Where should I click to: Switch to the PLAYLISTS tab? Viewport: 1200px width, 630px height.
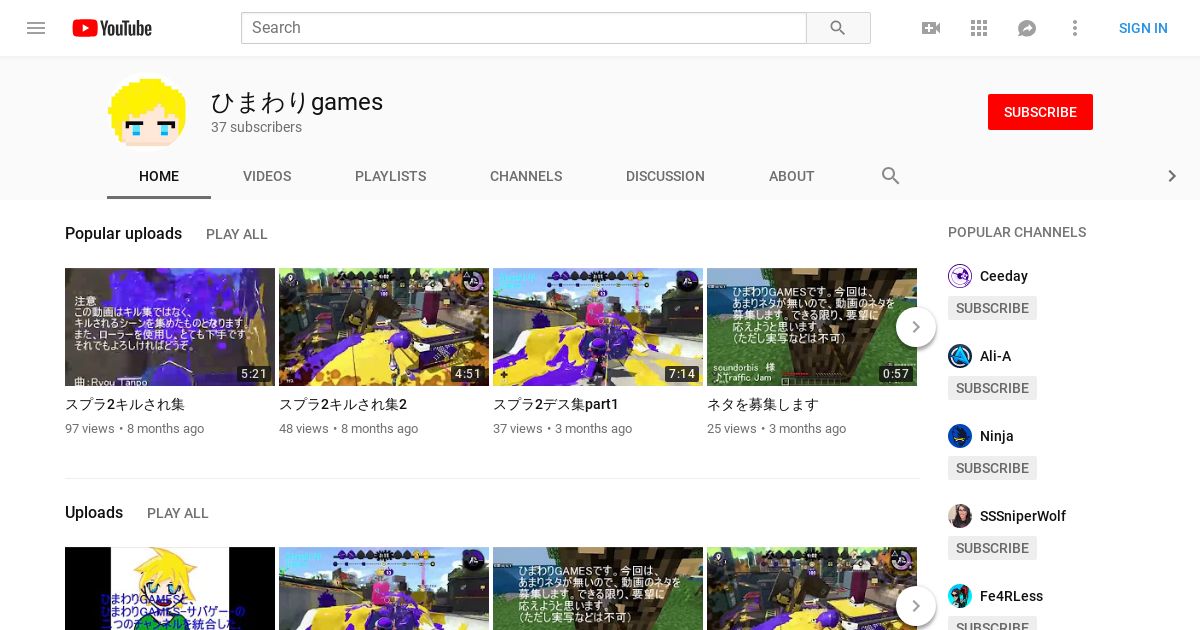point(391,176)
